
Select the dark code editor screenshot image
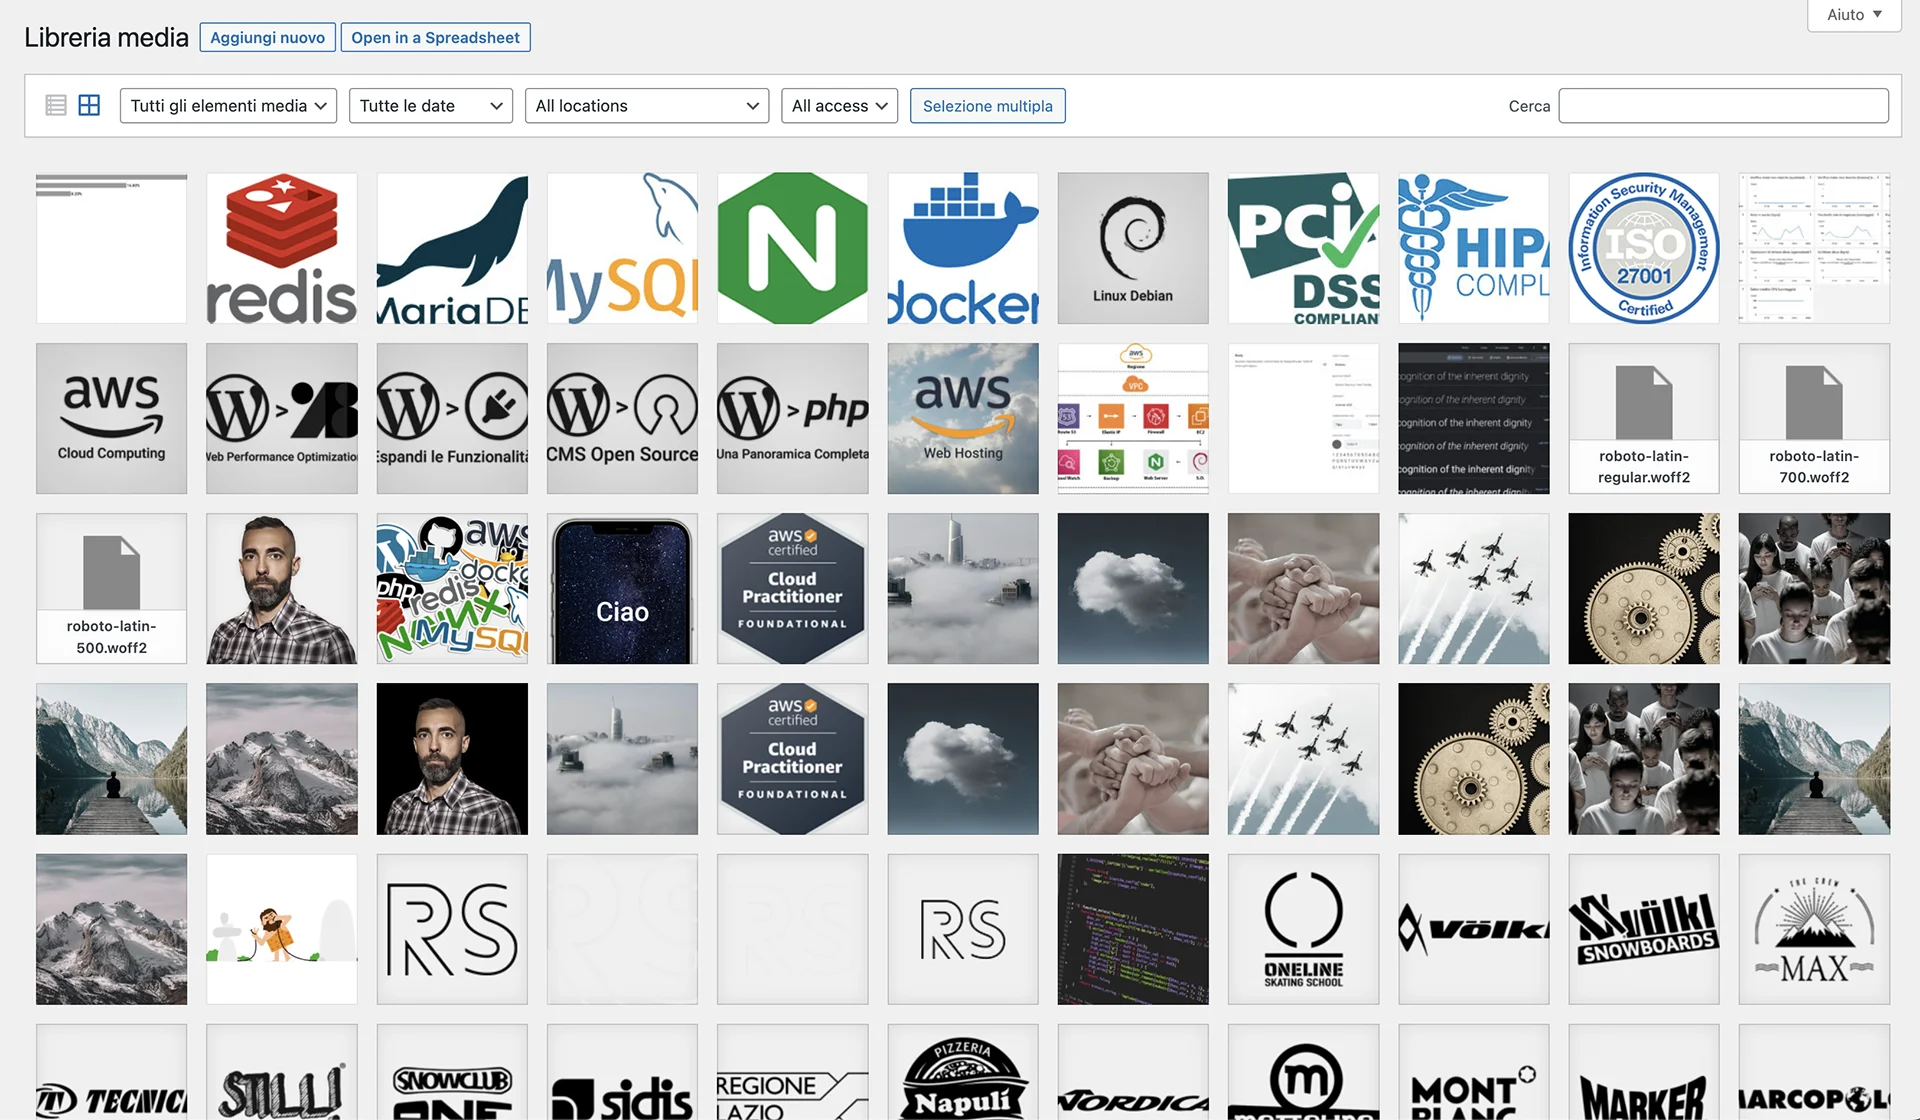[1133, 929]
